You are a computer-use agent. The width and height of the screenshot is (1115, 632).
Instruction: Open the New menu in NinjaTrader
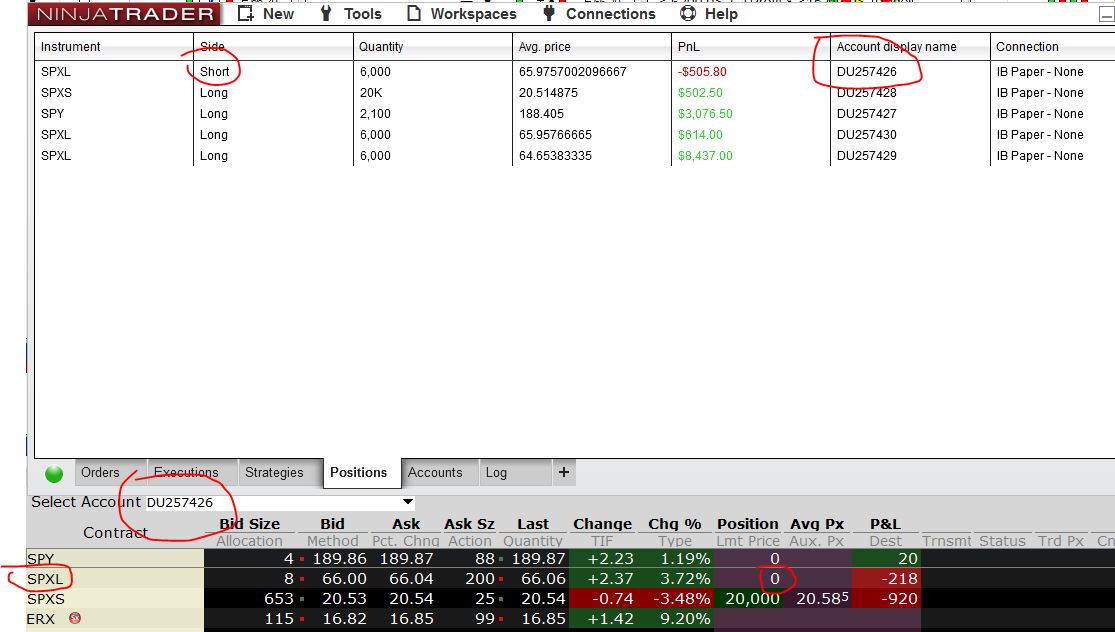tap(278, 14)
